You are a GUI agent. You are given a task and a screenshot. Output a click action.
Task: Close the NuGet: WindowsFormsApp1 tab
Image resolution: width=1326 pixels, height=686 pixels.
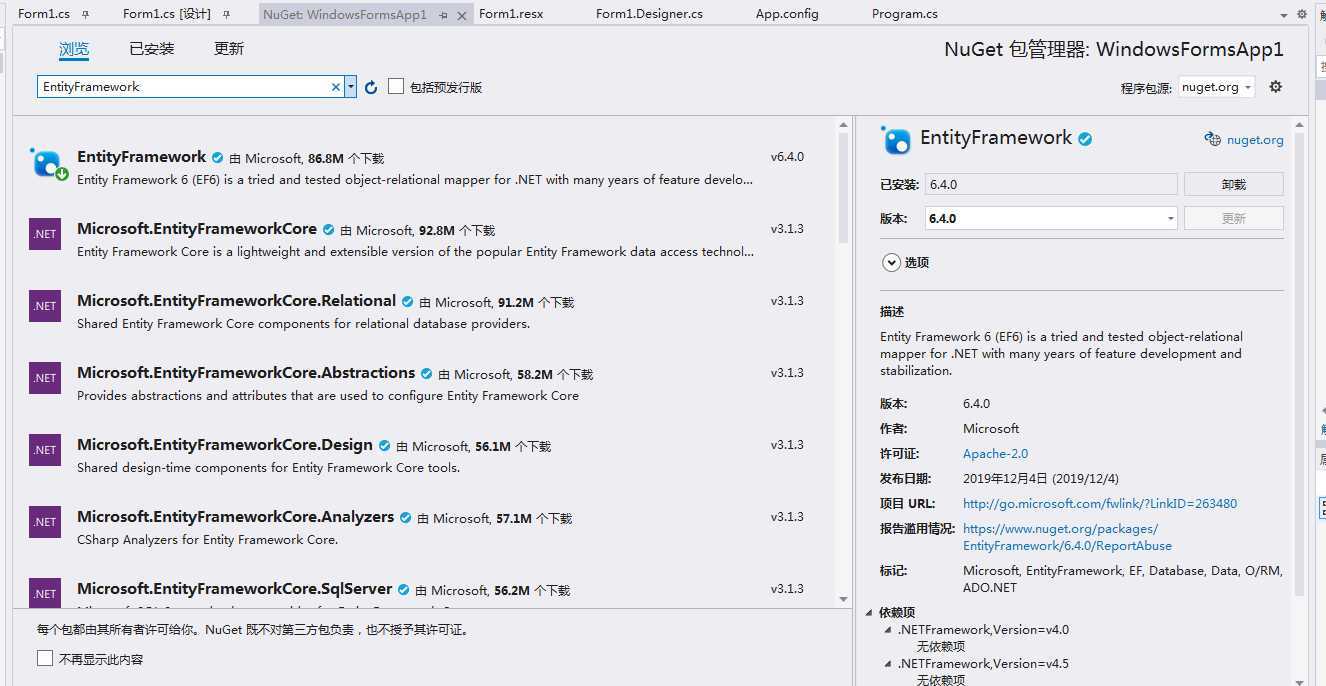coord(461,15)
